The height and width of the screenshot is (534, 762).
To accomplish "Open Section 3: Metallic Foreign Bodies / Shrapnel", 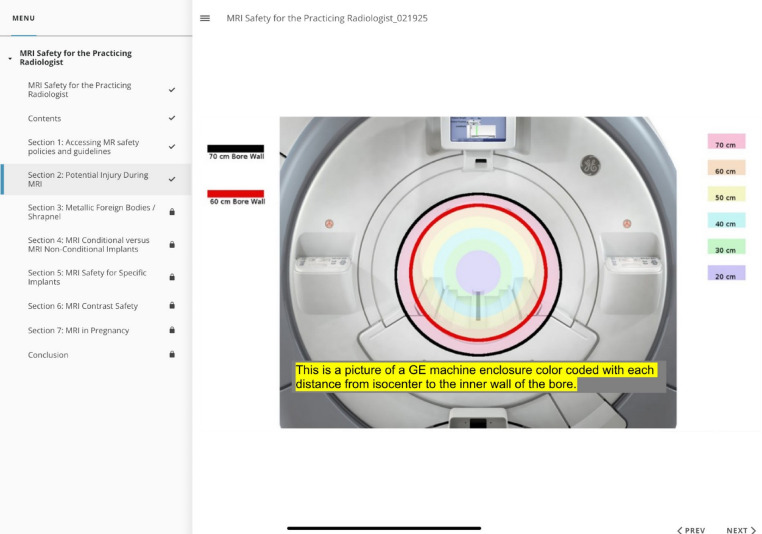I will (x=96, y=212).
